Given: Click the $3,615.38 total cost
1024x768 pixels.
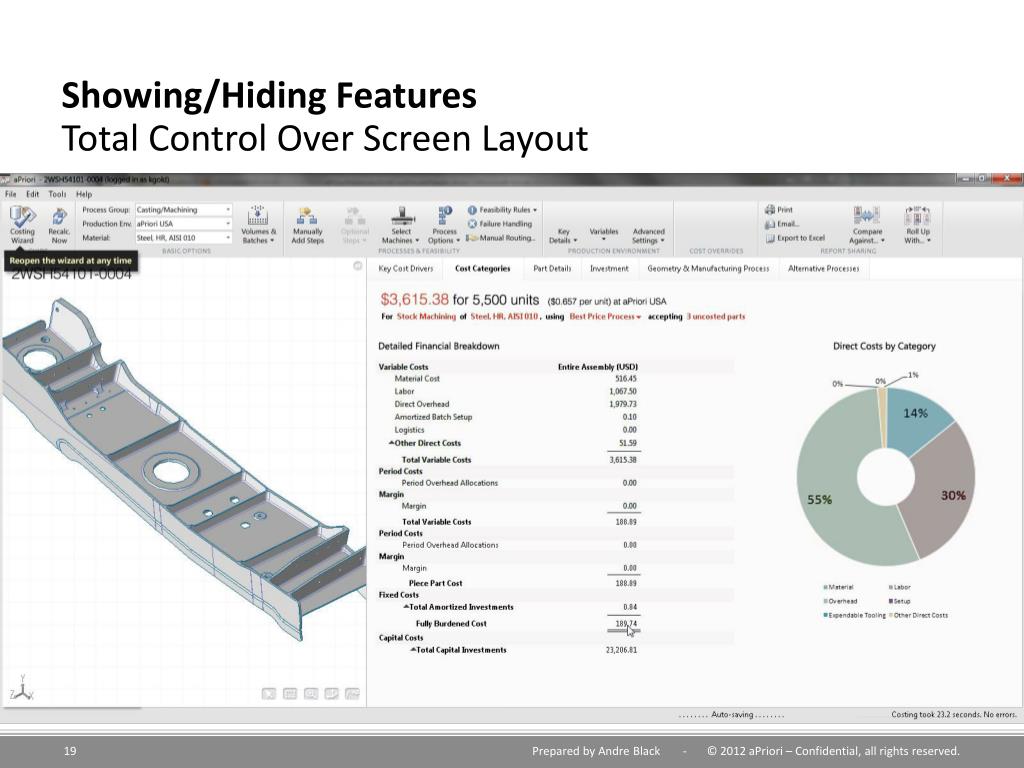Looking at the screenshot, I should tap(414, 300).
